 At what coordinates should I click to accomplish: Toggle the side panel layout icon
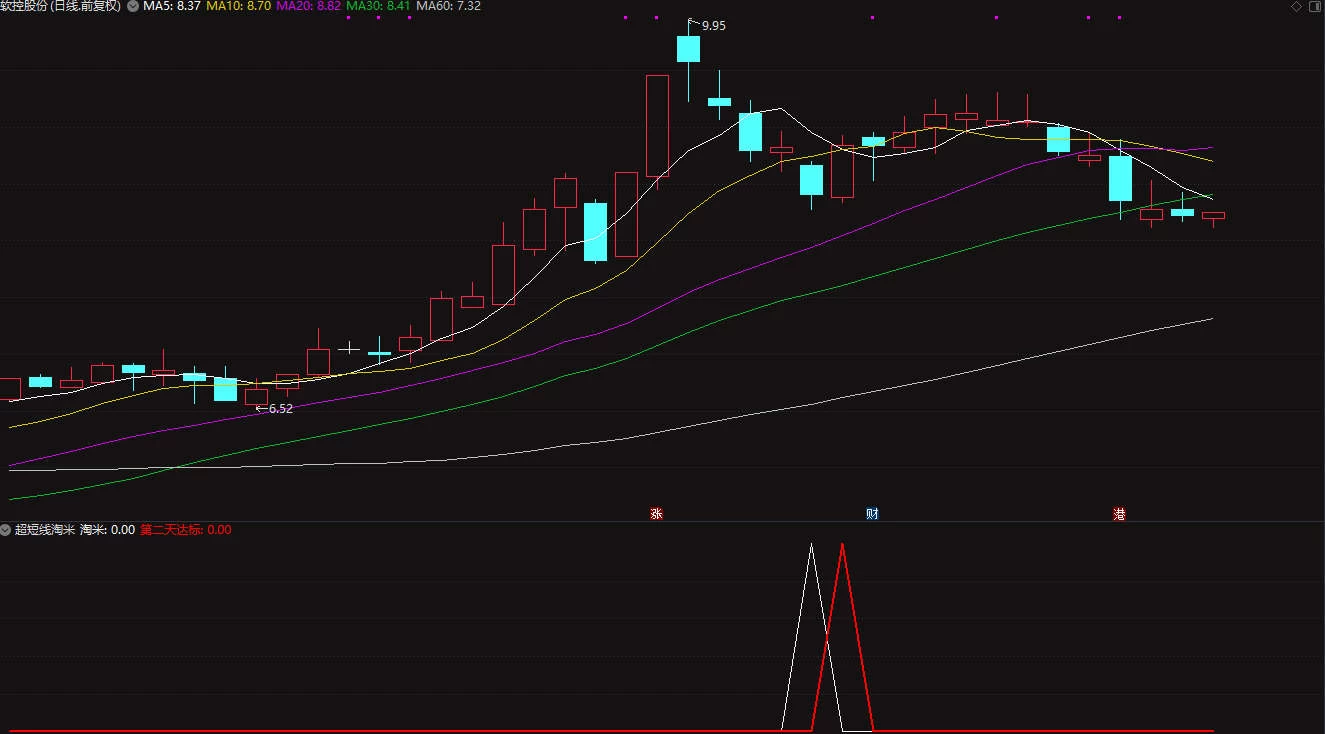point(1314,6)
